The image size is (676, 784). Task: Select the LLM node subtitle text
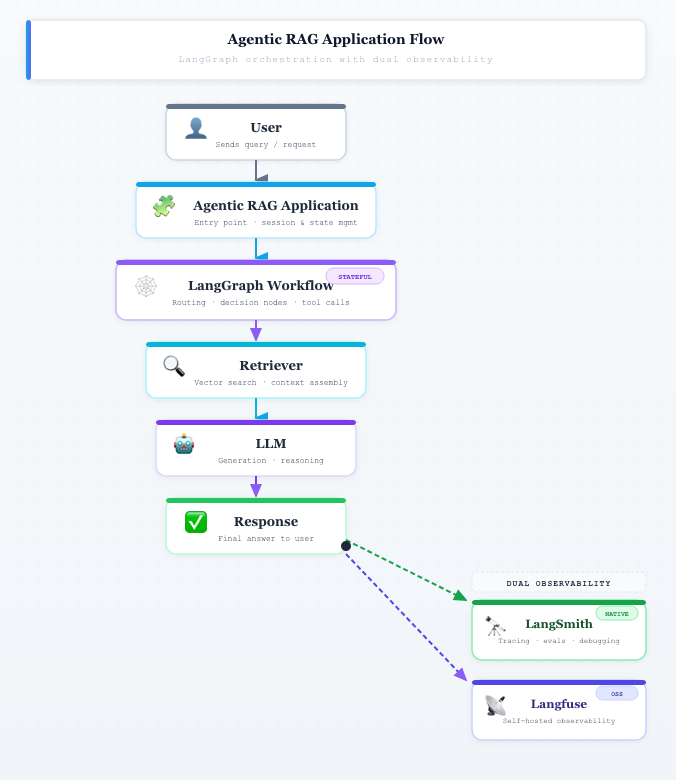pos(270,460)
